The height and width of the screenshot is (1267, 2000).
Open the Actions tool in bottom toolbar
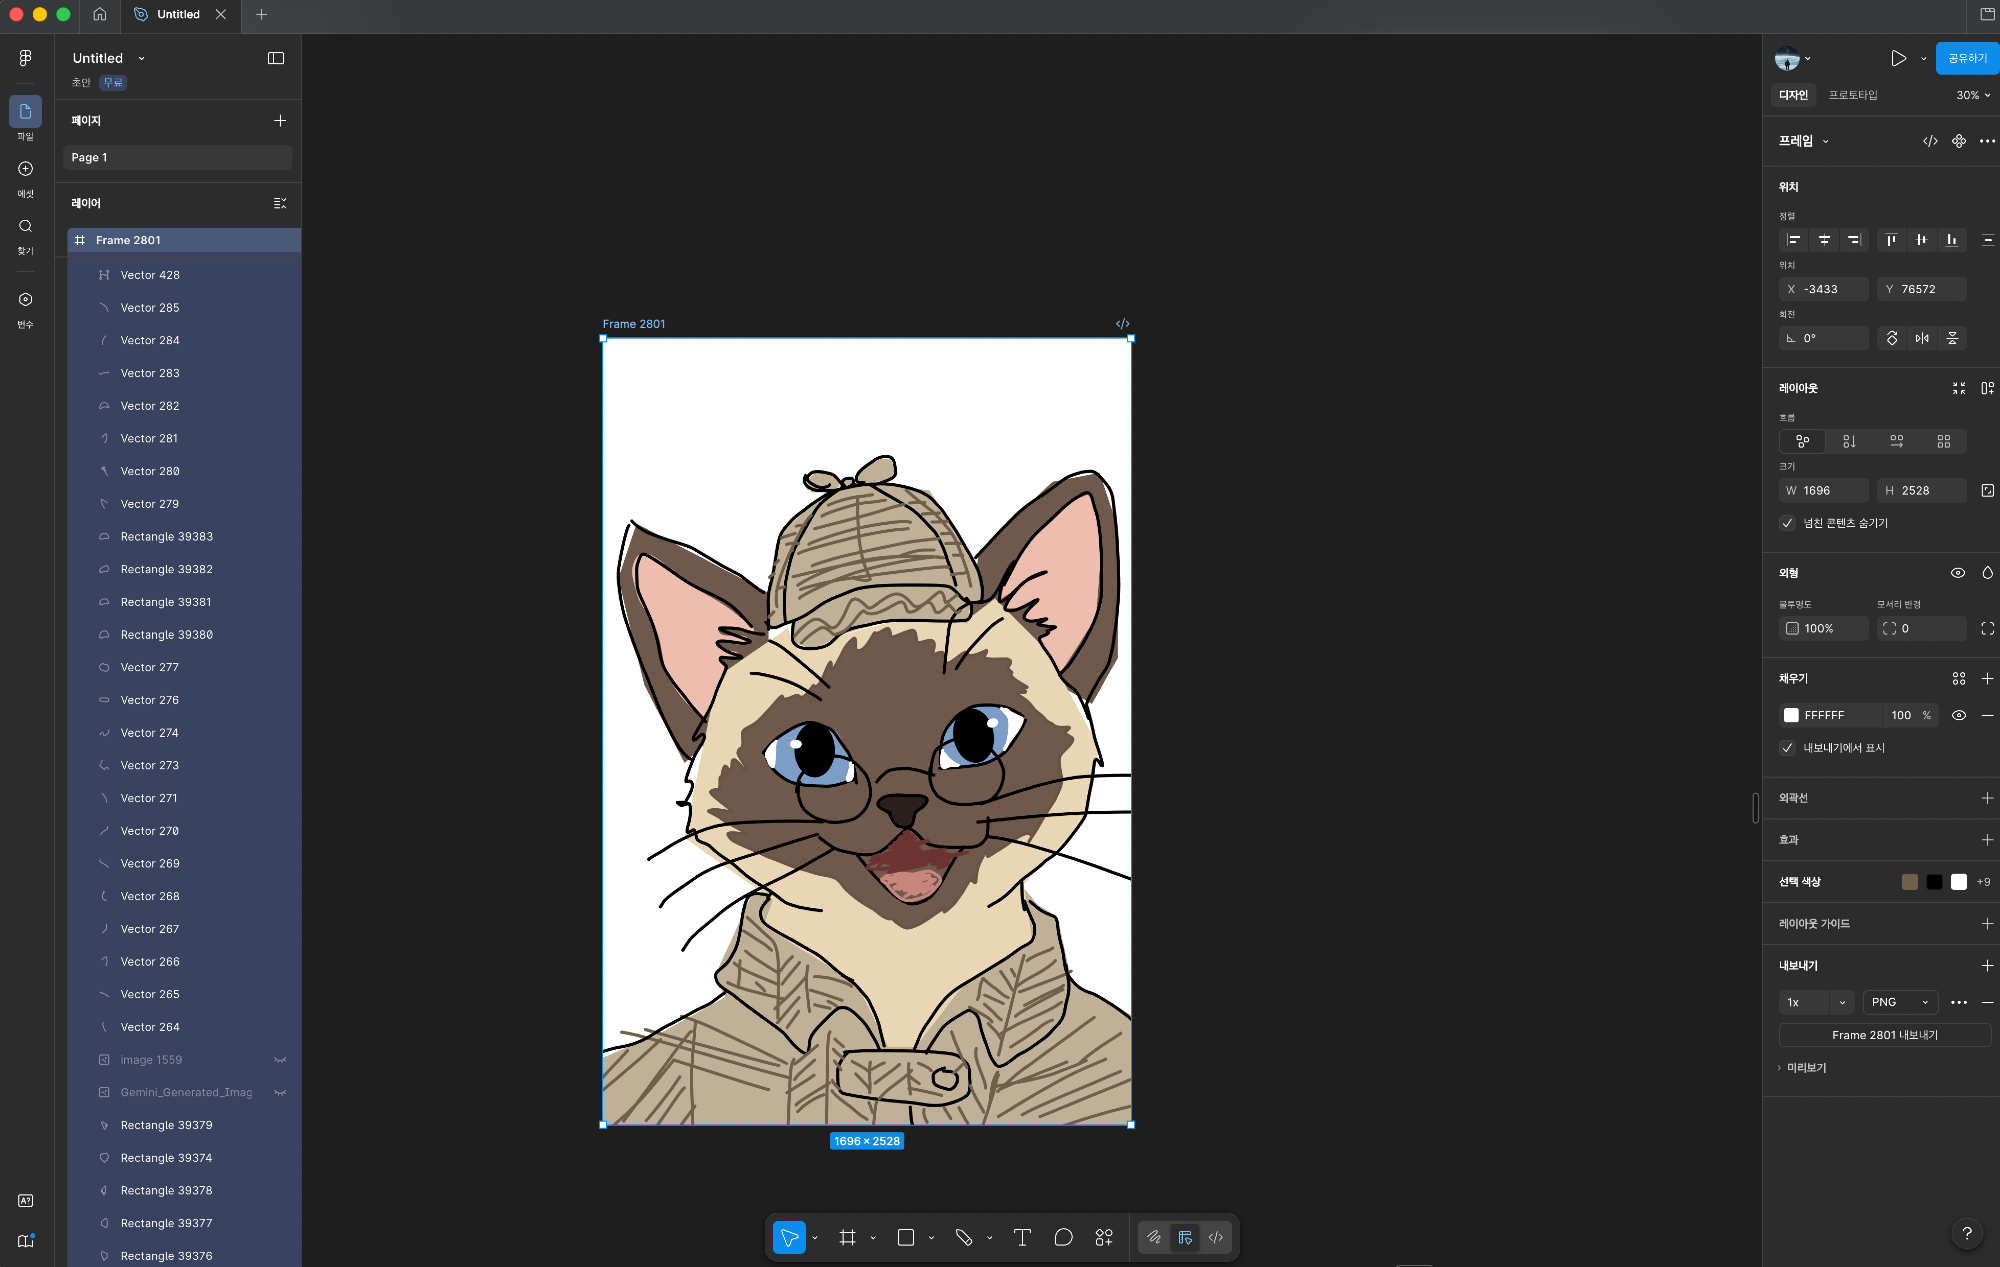(x=1104, y=1237)
